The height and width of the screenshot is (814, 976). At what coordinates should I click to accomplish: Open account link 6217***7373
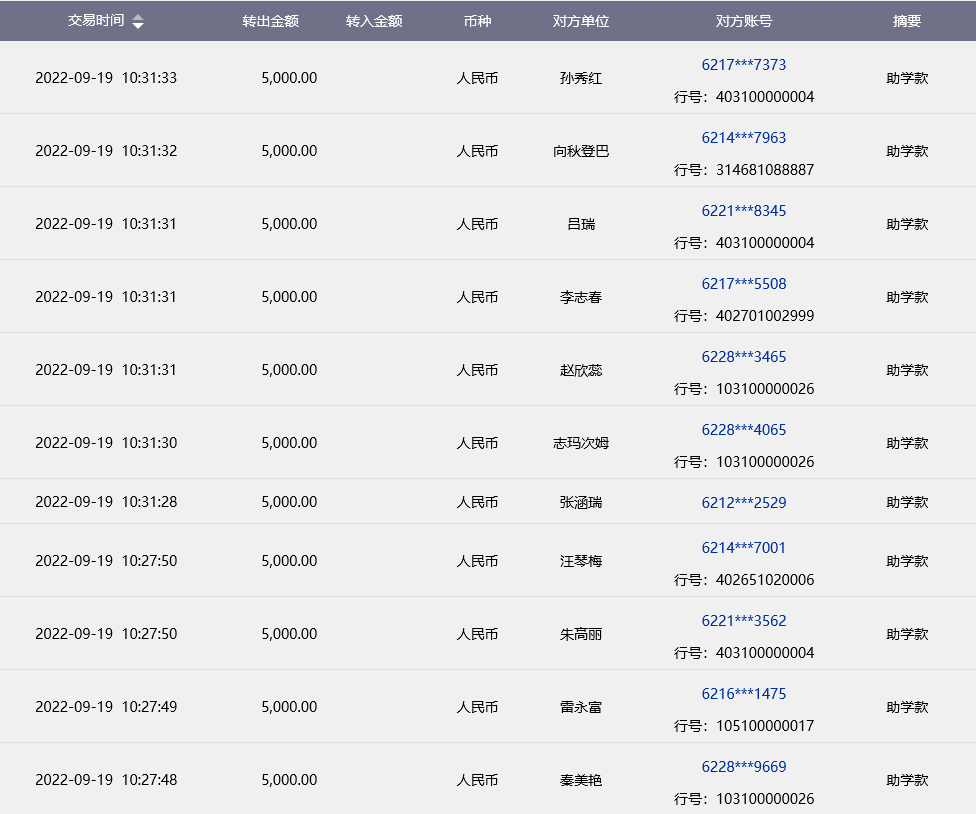click(743, 65)
